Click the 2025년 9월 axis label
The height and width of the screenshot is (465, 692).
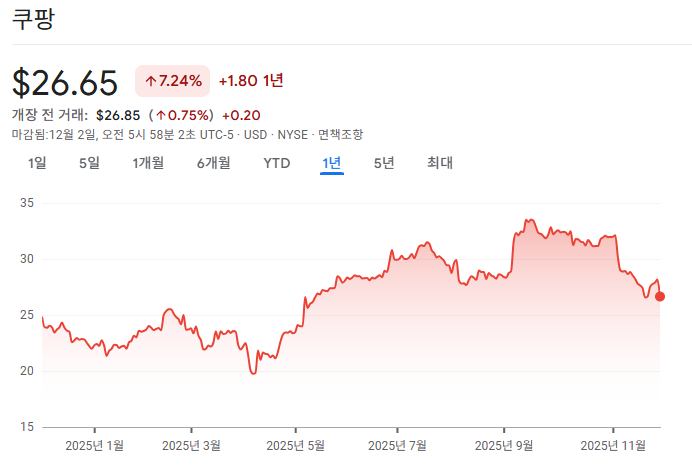[x=504, y=446]
